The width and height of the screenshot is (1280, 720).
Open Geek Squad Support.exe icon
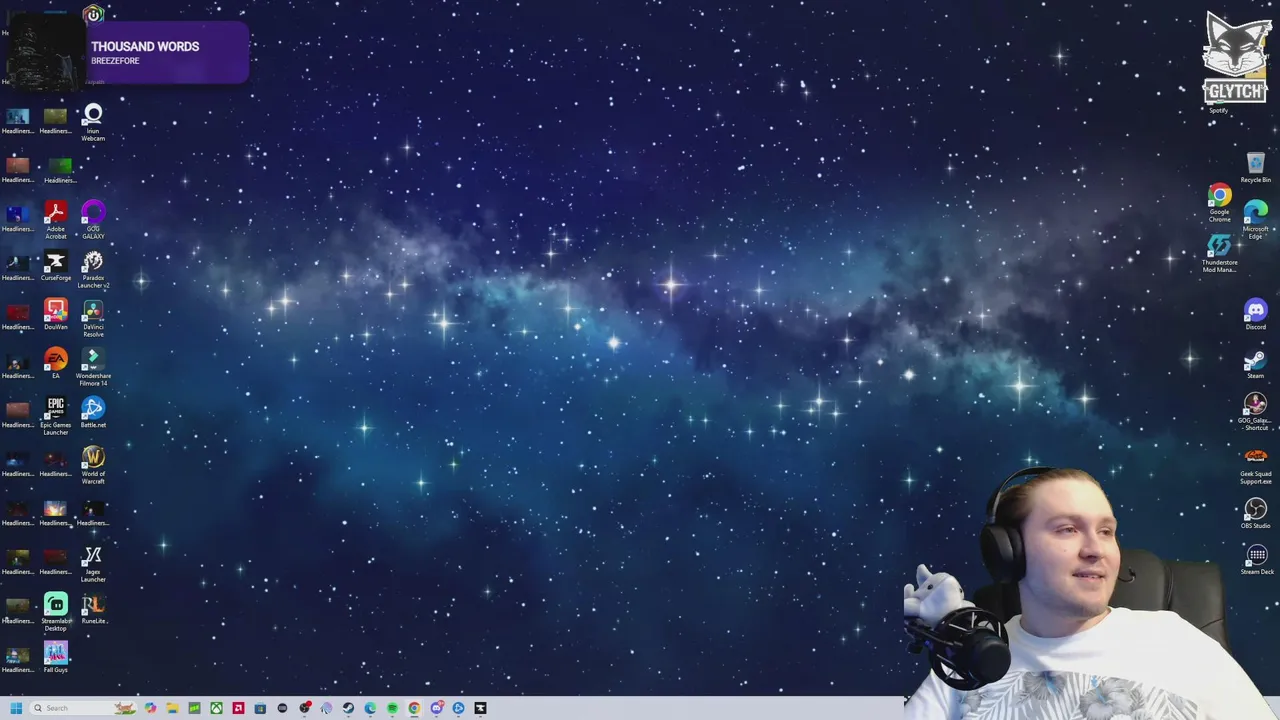[1256, 466]
